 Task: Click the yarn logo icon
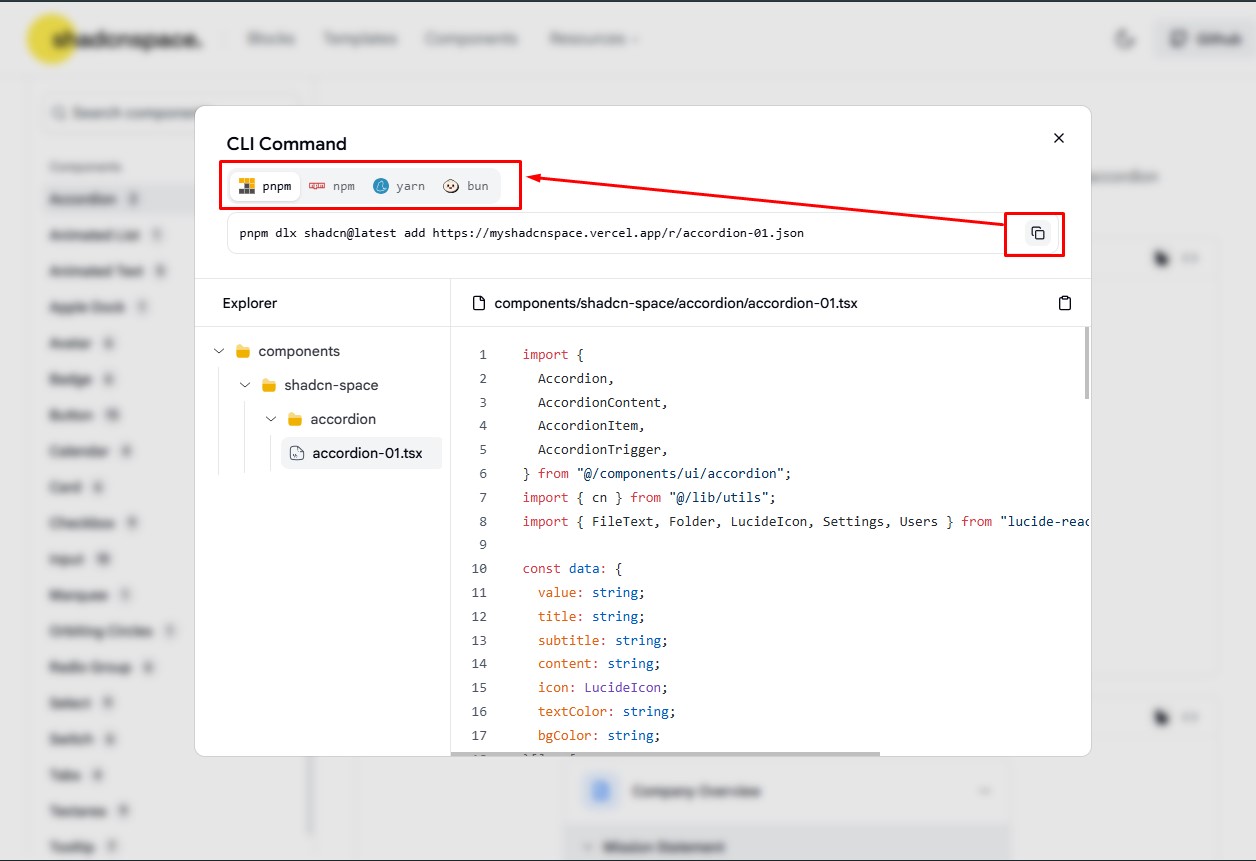[381, 186]
